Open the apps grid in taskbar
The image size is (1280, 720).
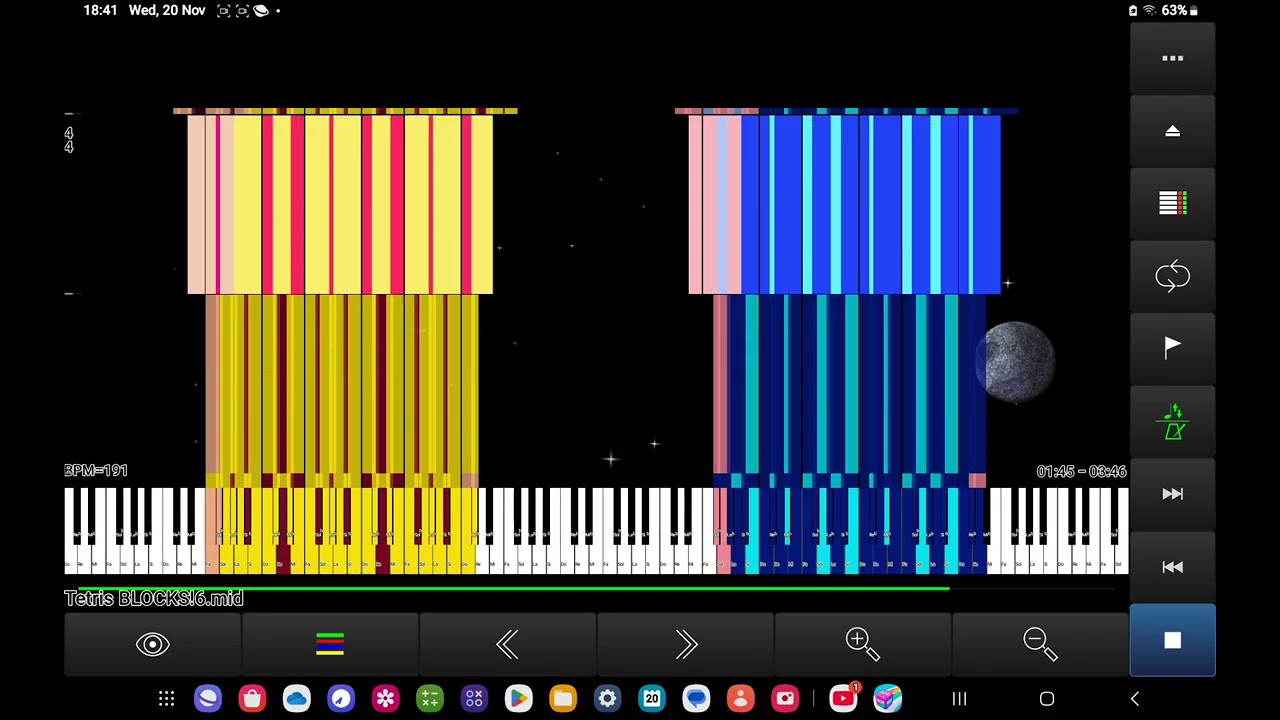tap(166, 699)
